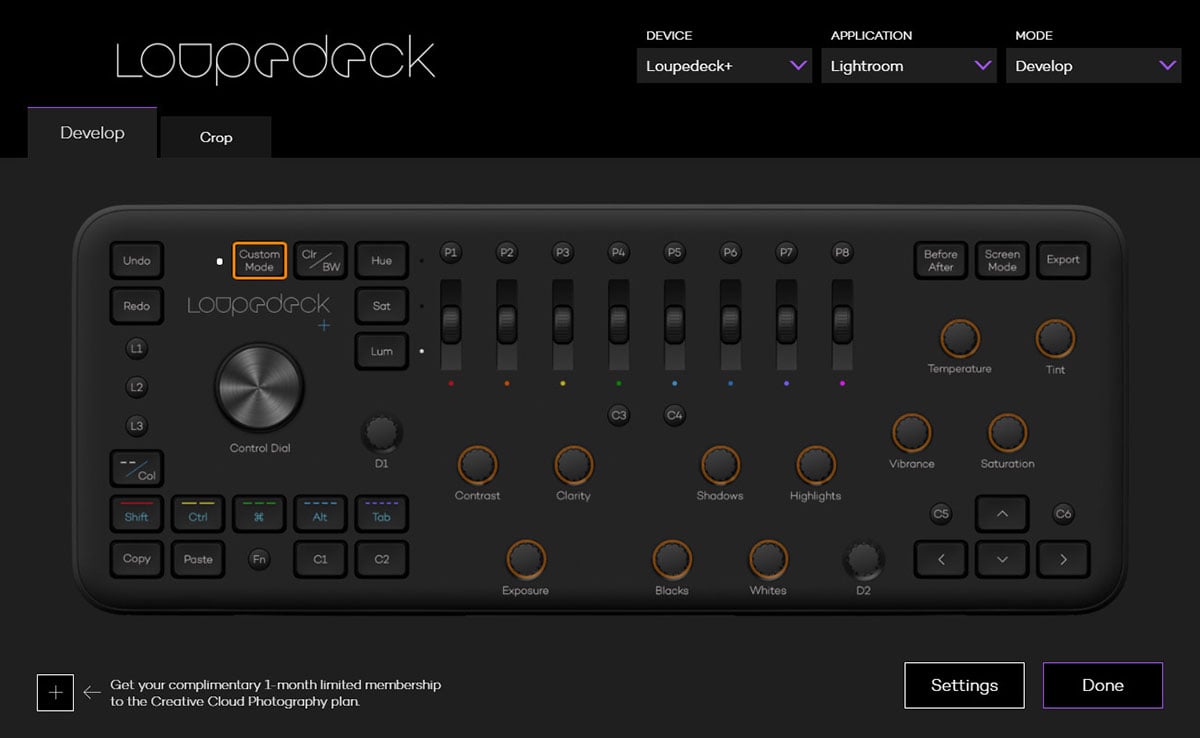
Task: Click the P1 preset button
Action: coord(451,253)
